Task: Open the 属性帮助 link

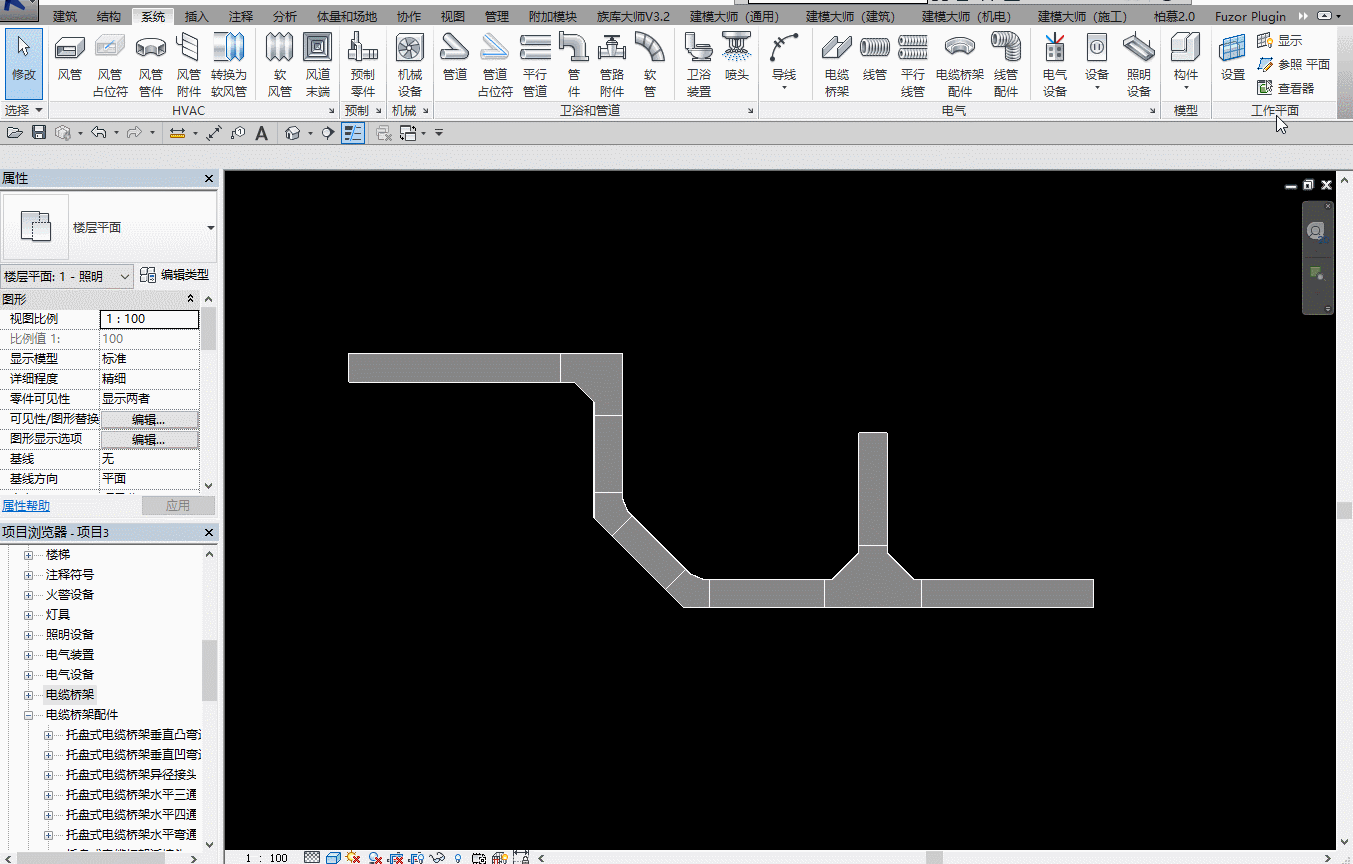Action: point(26,506)
